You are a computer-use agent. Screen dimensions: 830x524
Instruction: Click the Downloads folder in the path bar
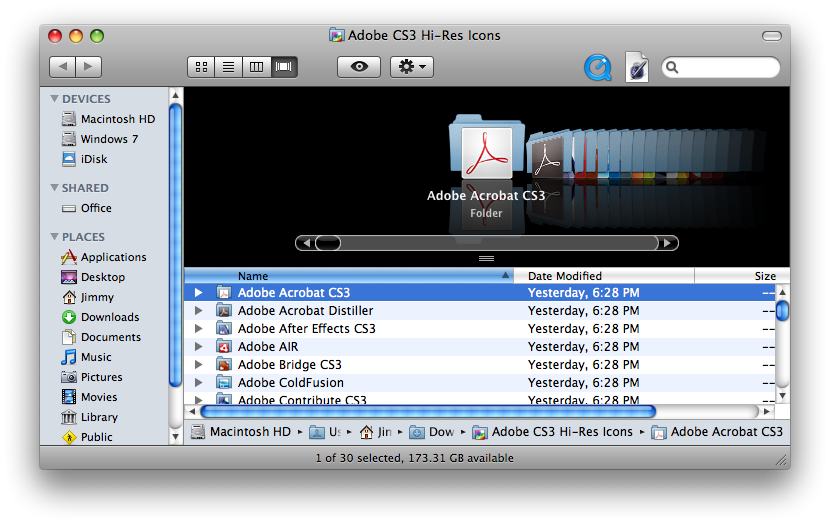click(x=432, y=432)
